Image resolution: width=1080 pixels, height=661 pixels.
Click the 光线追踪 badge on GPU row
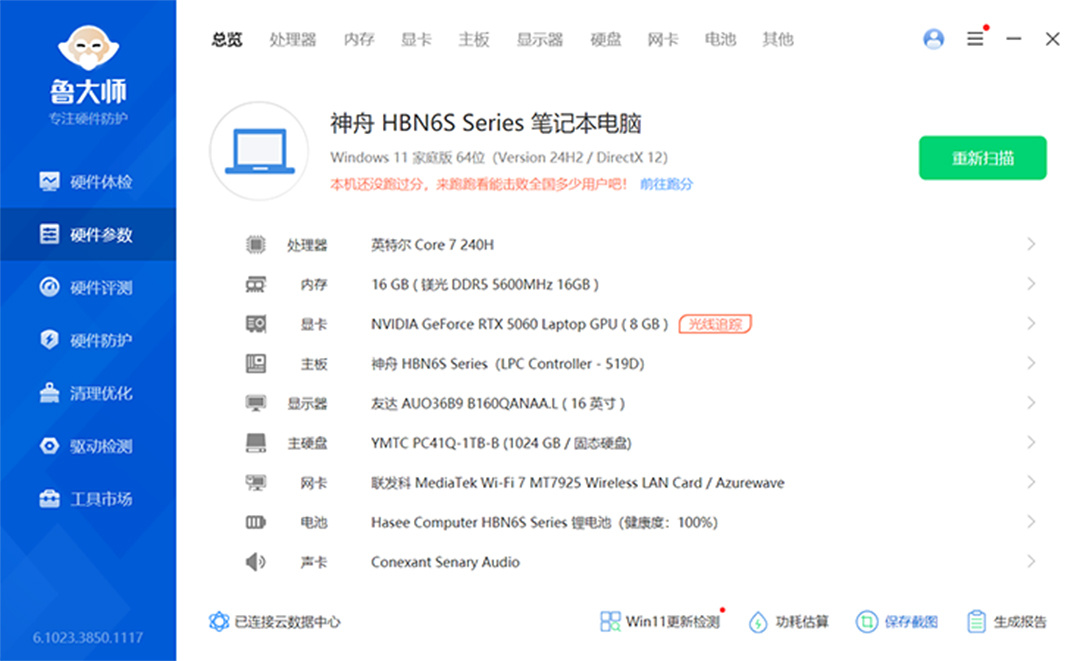(715, 324)
